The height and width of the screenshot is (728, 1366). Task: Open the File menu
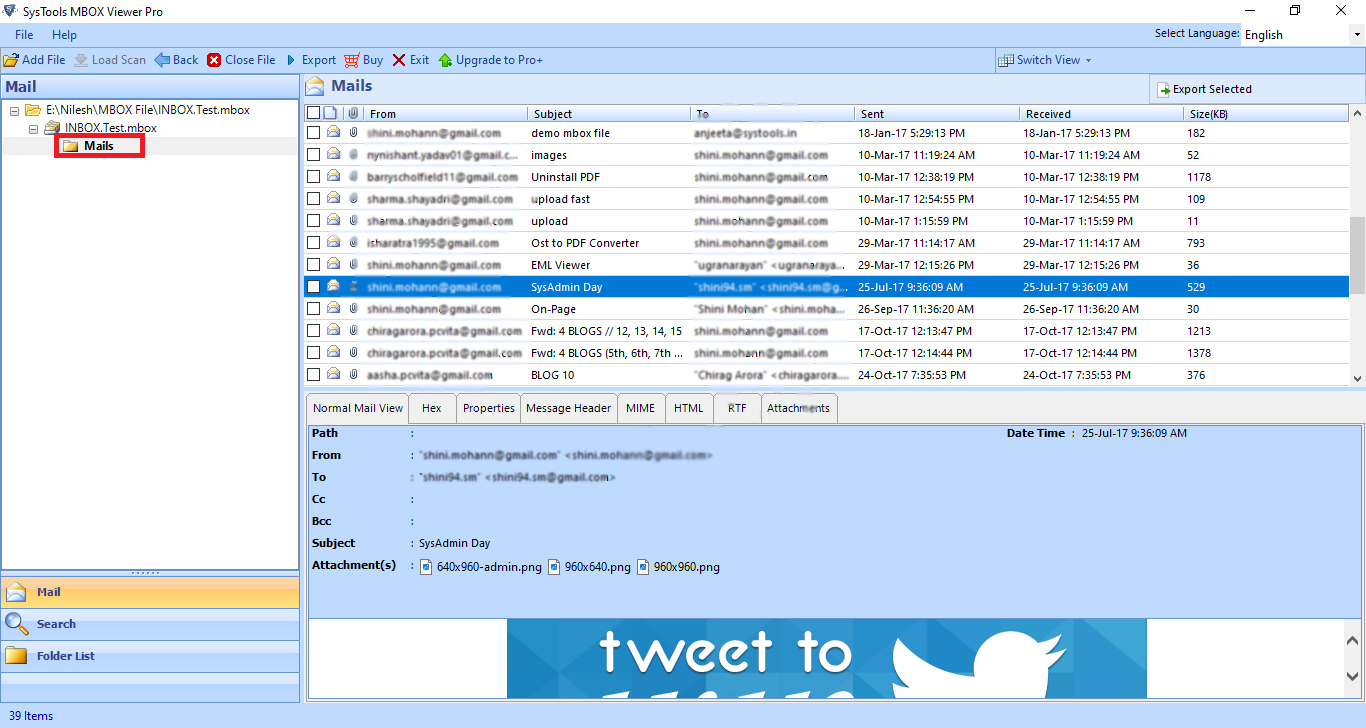[24, 35]
